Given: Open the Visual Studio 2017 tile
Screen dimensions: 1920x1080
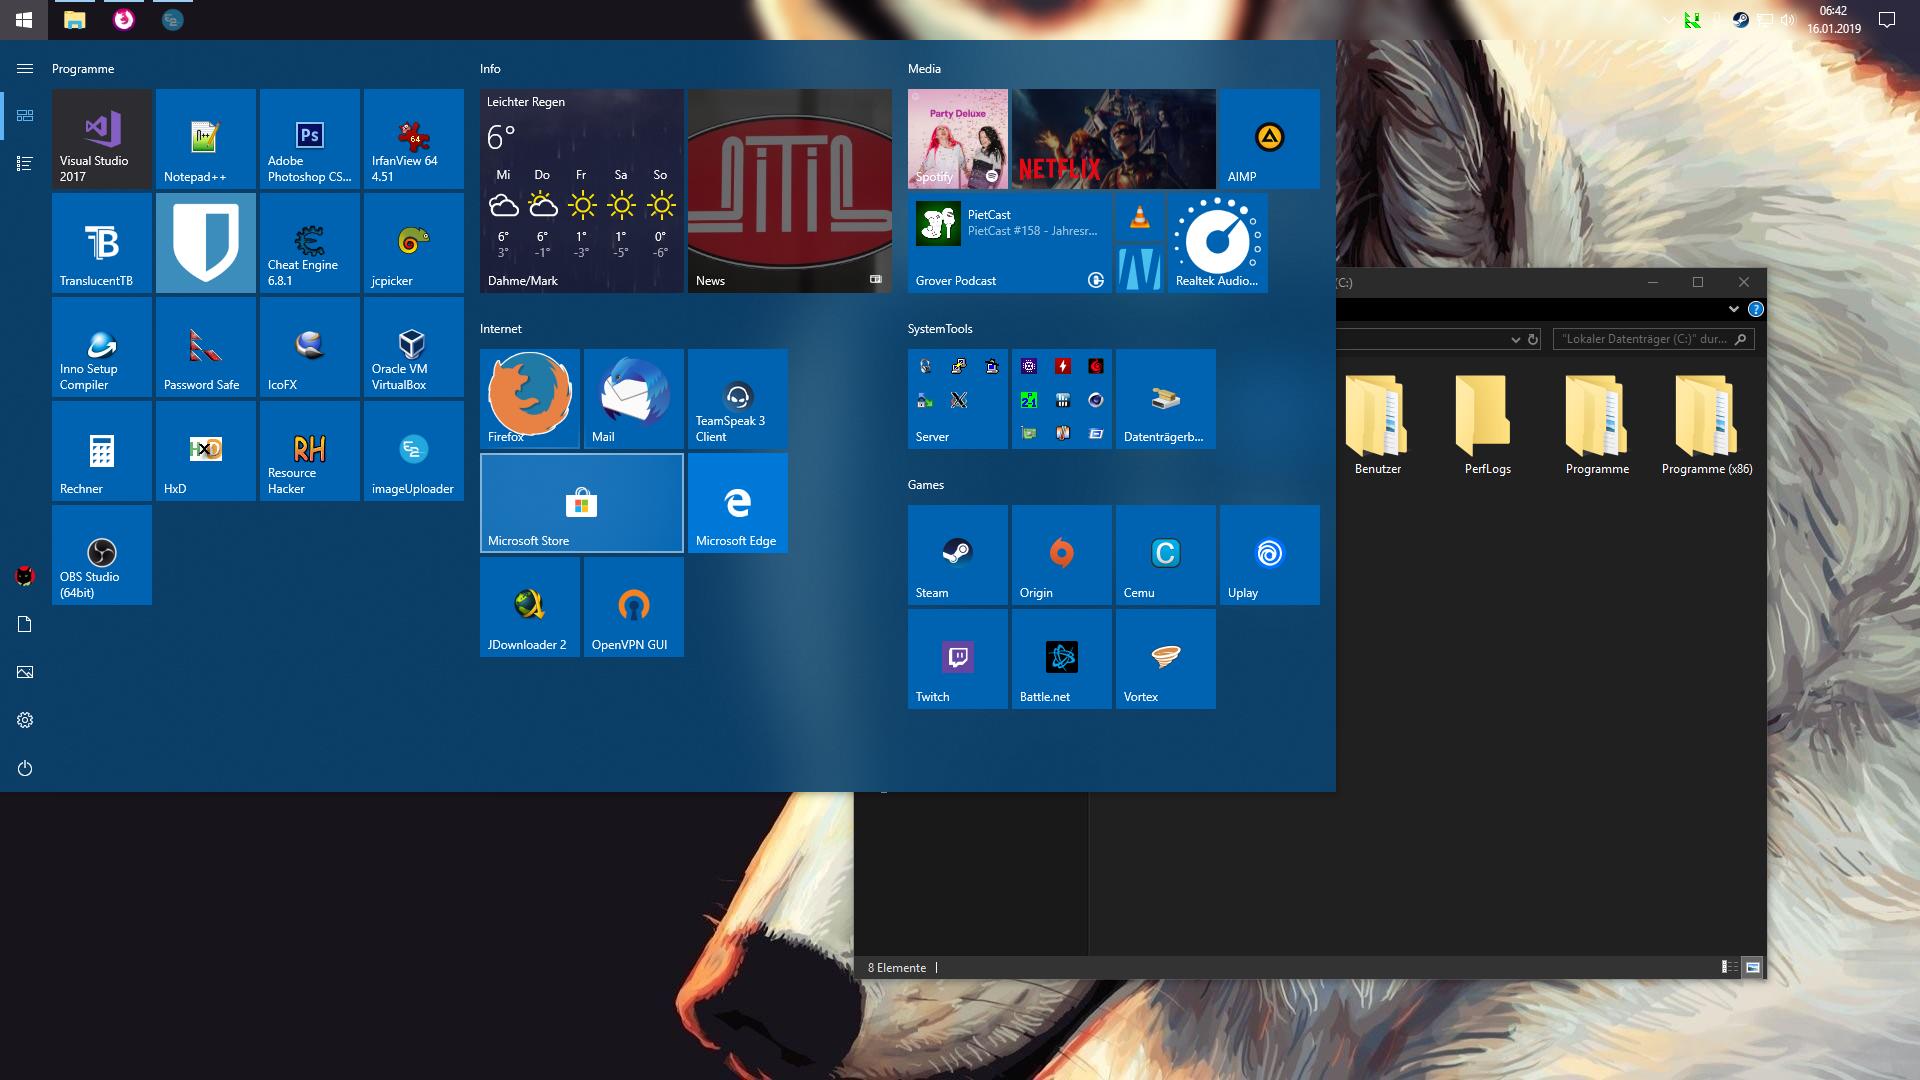Looking at the screenshot, I should coord(102,139).
